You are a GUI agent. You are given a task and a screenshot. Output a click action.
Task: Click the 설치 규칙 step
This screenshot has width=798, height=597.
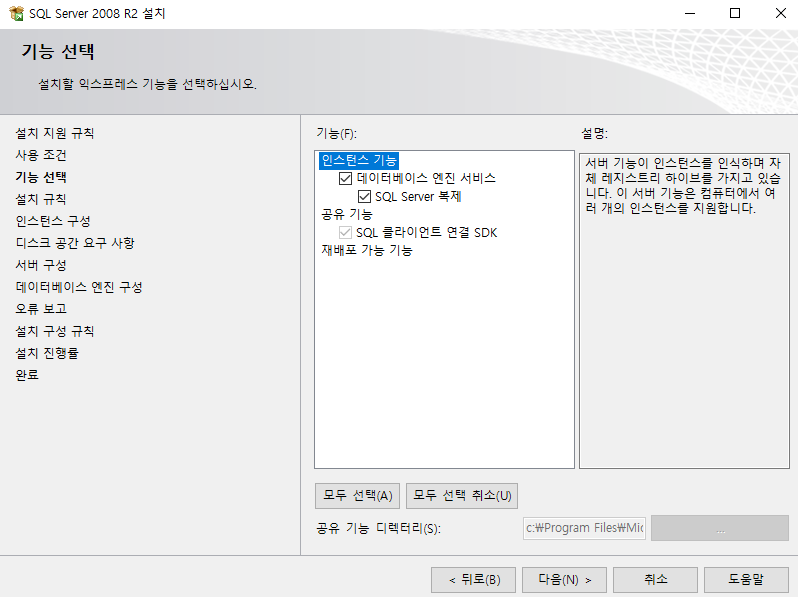coord(41,199)
